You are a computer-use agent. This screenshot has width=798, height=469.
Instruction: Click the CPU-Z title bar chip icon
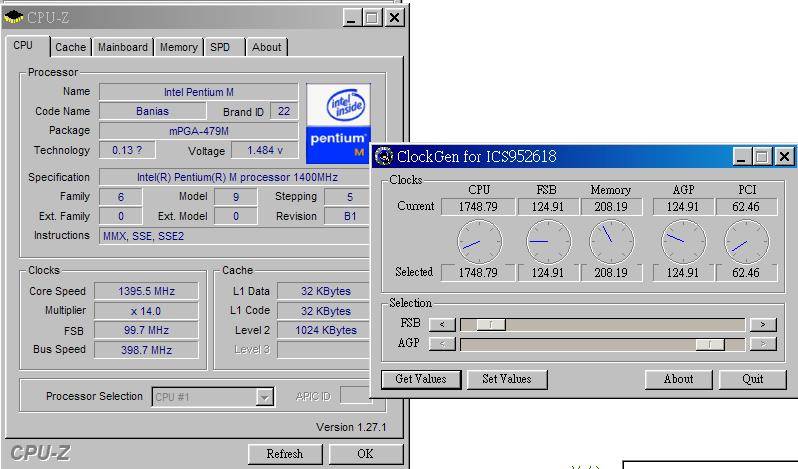(13, 17)
